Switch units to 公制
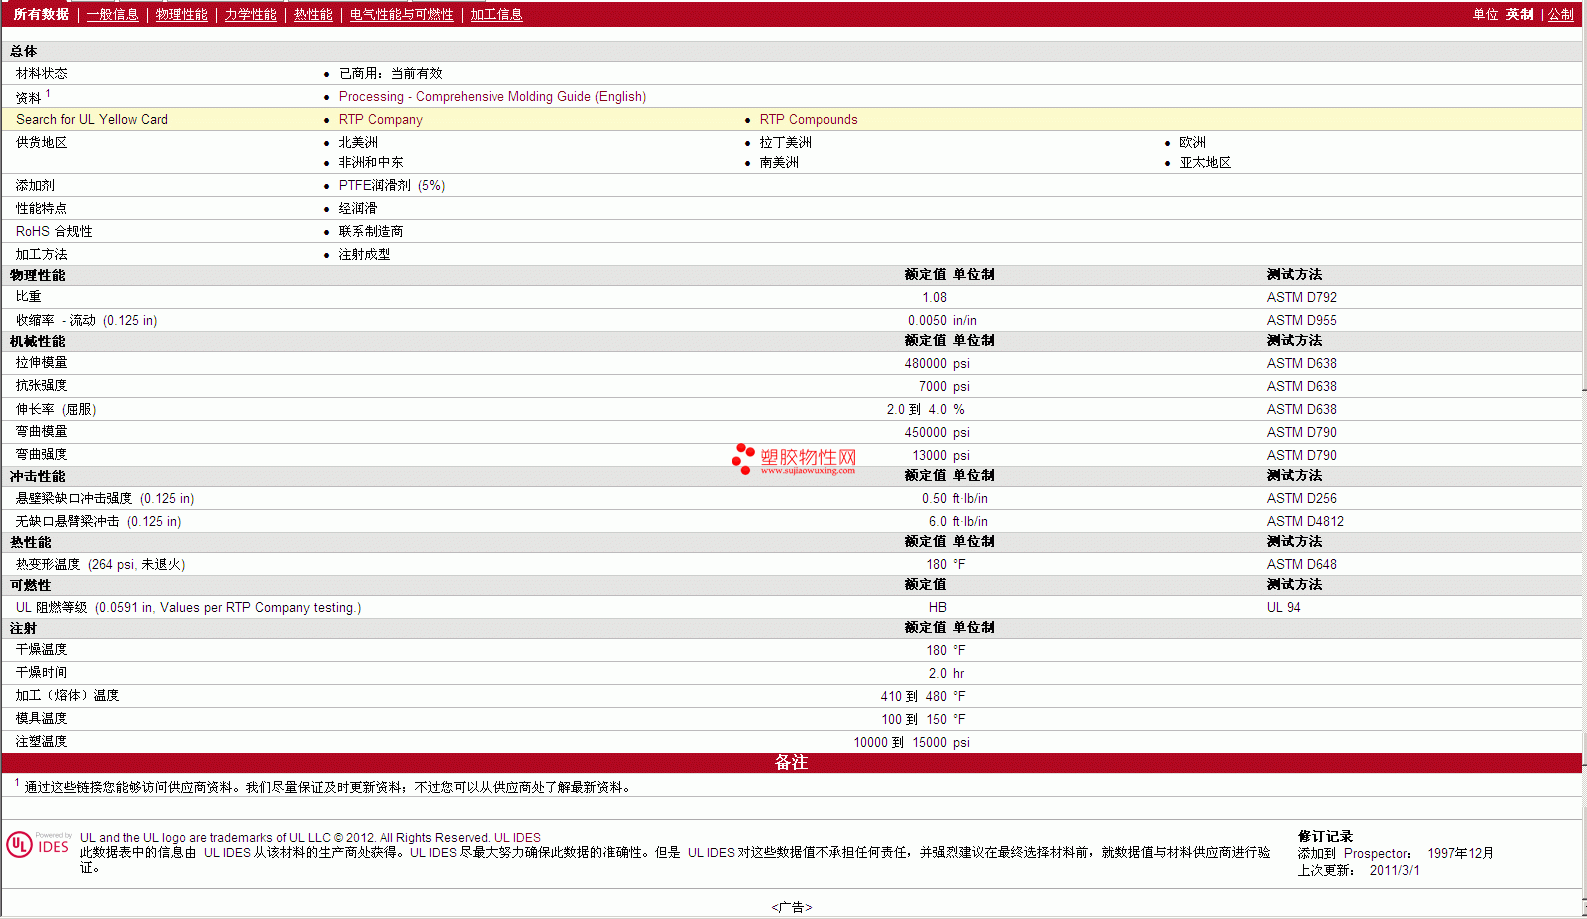 coord(1560,14)
